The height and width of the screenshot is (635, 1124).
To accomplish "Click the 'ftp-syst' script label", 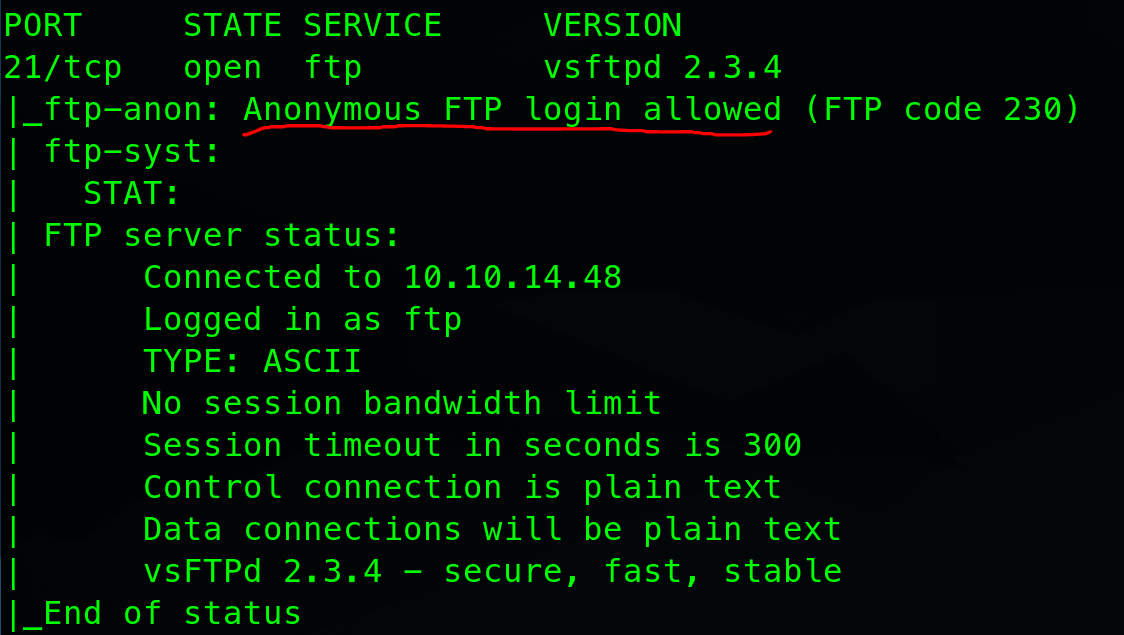I will (x=132, y=152).
